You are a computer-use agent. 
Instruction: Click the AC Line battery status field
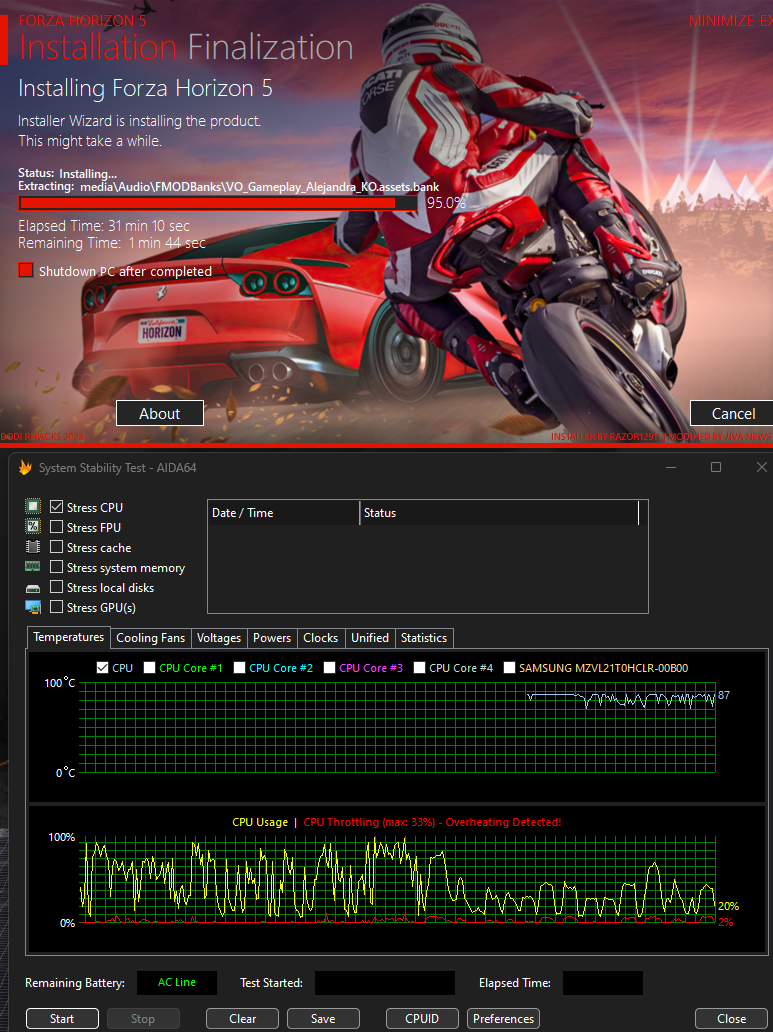pos(176,983)
